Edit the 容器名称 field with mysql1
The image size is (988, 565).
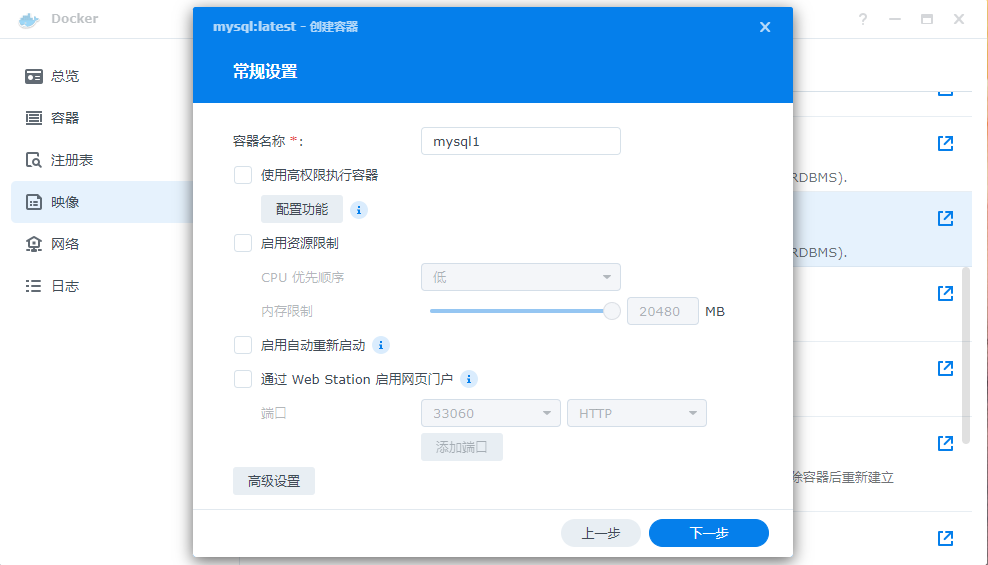(520, 141)
